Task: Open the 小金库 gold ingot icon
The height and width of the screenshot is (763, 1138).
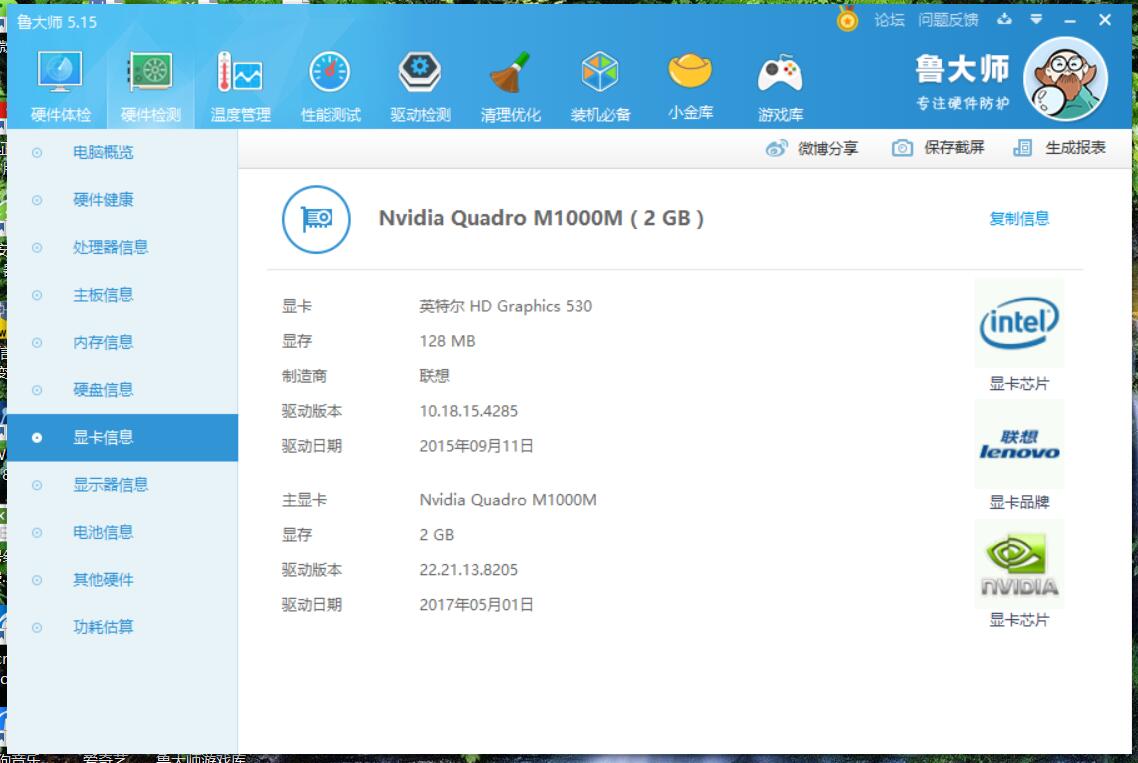Action: tap(690, 74)
